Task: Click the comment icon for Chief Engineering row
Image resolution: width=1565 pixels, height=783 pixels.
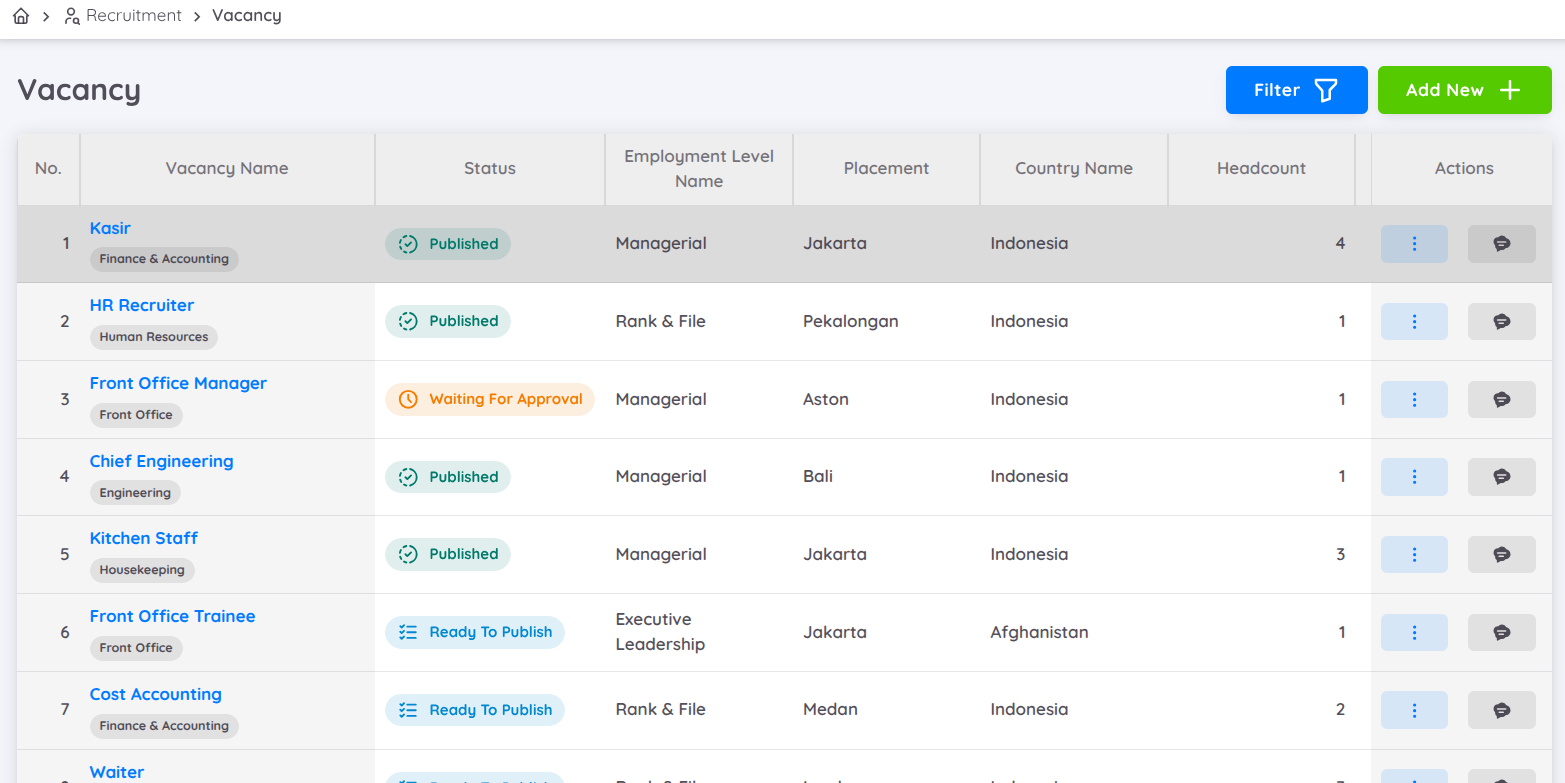Action: click(1501, 477)
